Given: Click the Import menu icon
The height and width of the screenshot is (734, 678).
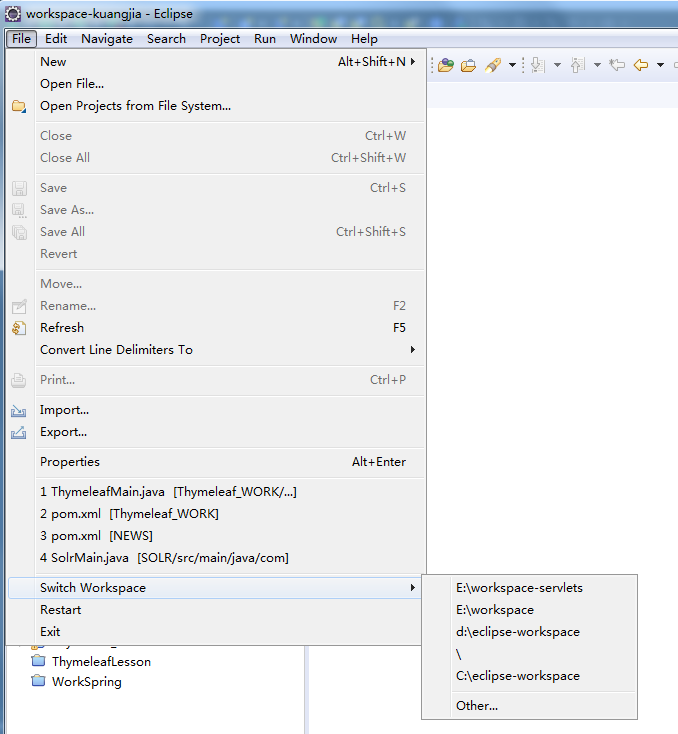Looking at the screenshot, I should pos(19,411).
